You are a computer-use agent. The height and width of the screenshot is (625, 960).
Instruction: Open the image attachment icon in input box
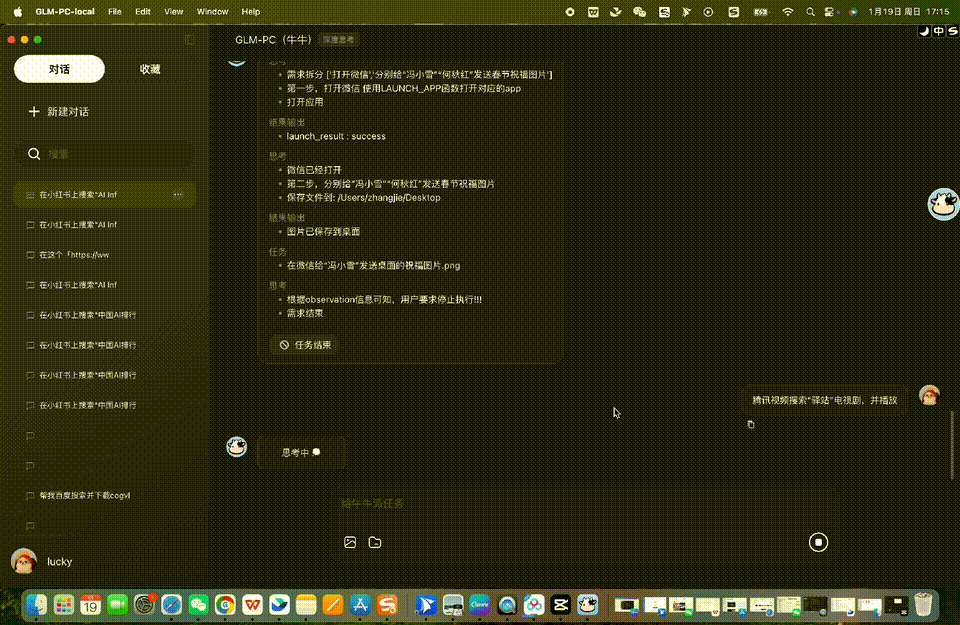click(349, 541)
